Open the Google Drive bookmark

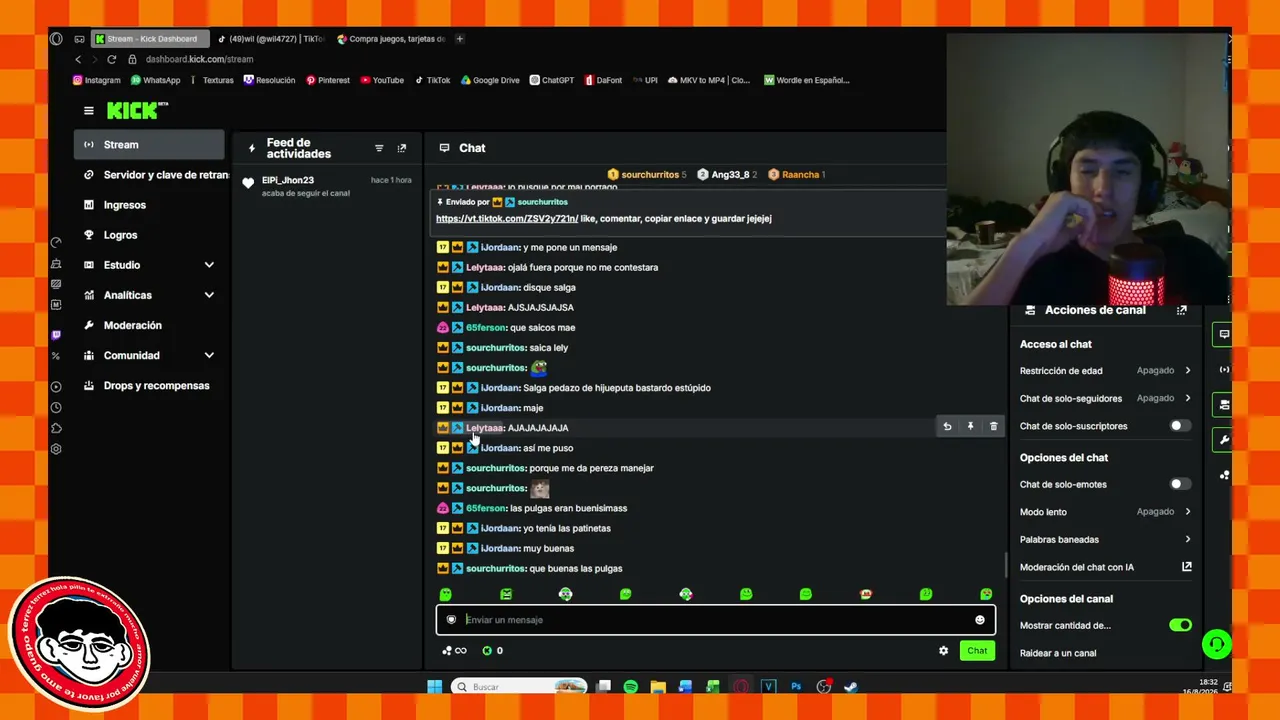[490, 80]
